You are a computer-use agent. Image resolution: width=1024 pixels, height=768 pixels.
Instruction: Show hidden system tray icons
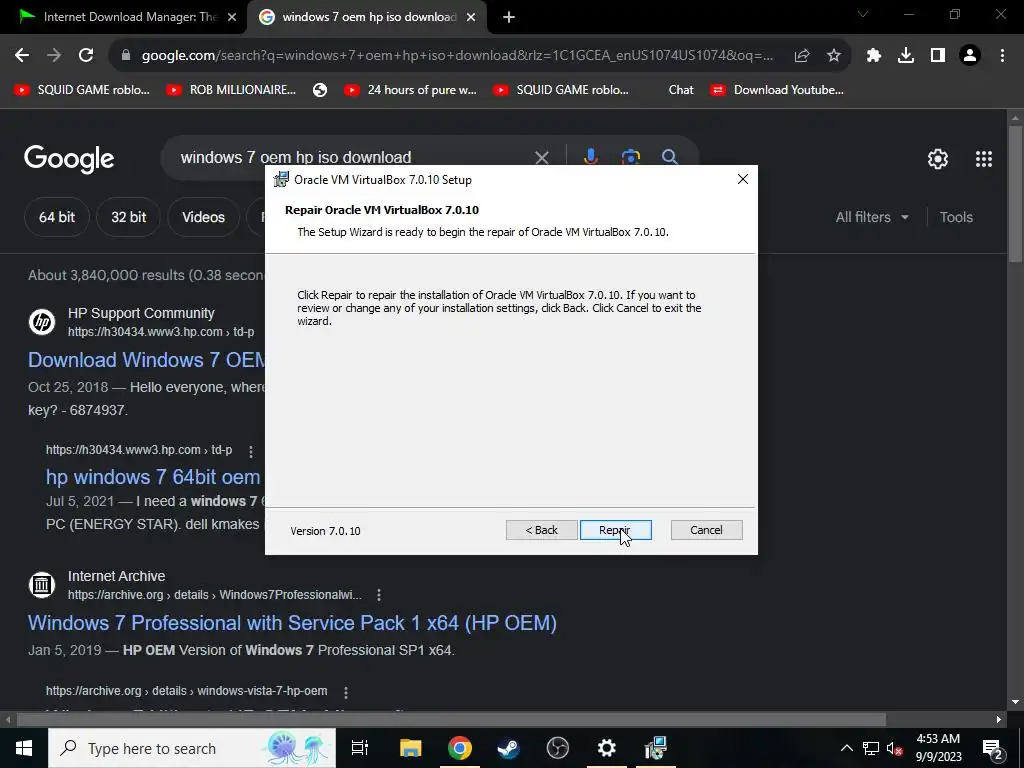pos(846,748)
